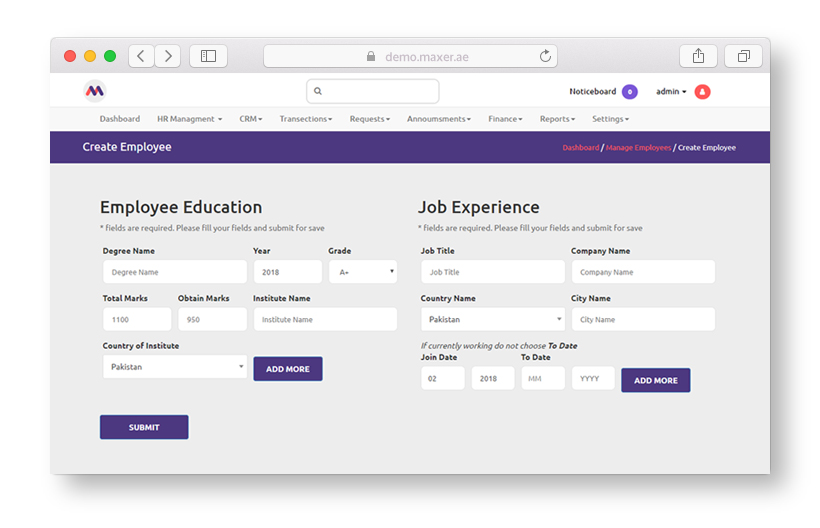This screenshot has width=820, height=528.
Task: Reload the page with refresh icon
Action: tap(545, 57)
